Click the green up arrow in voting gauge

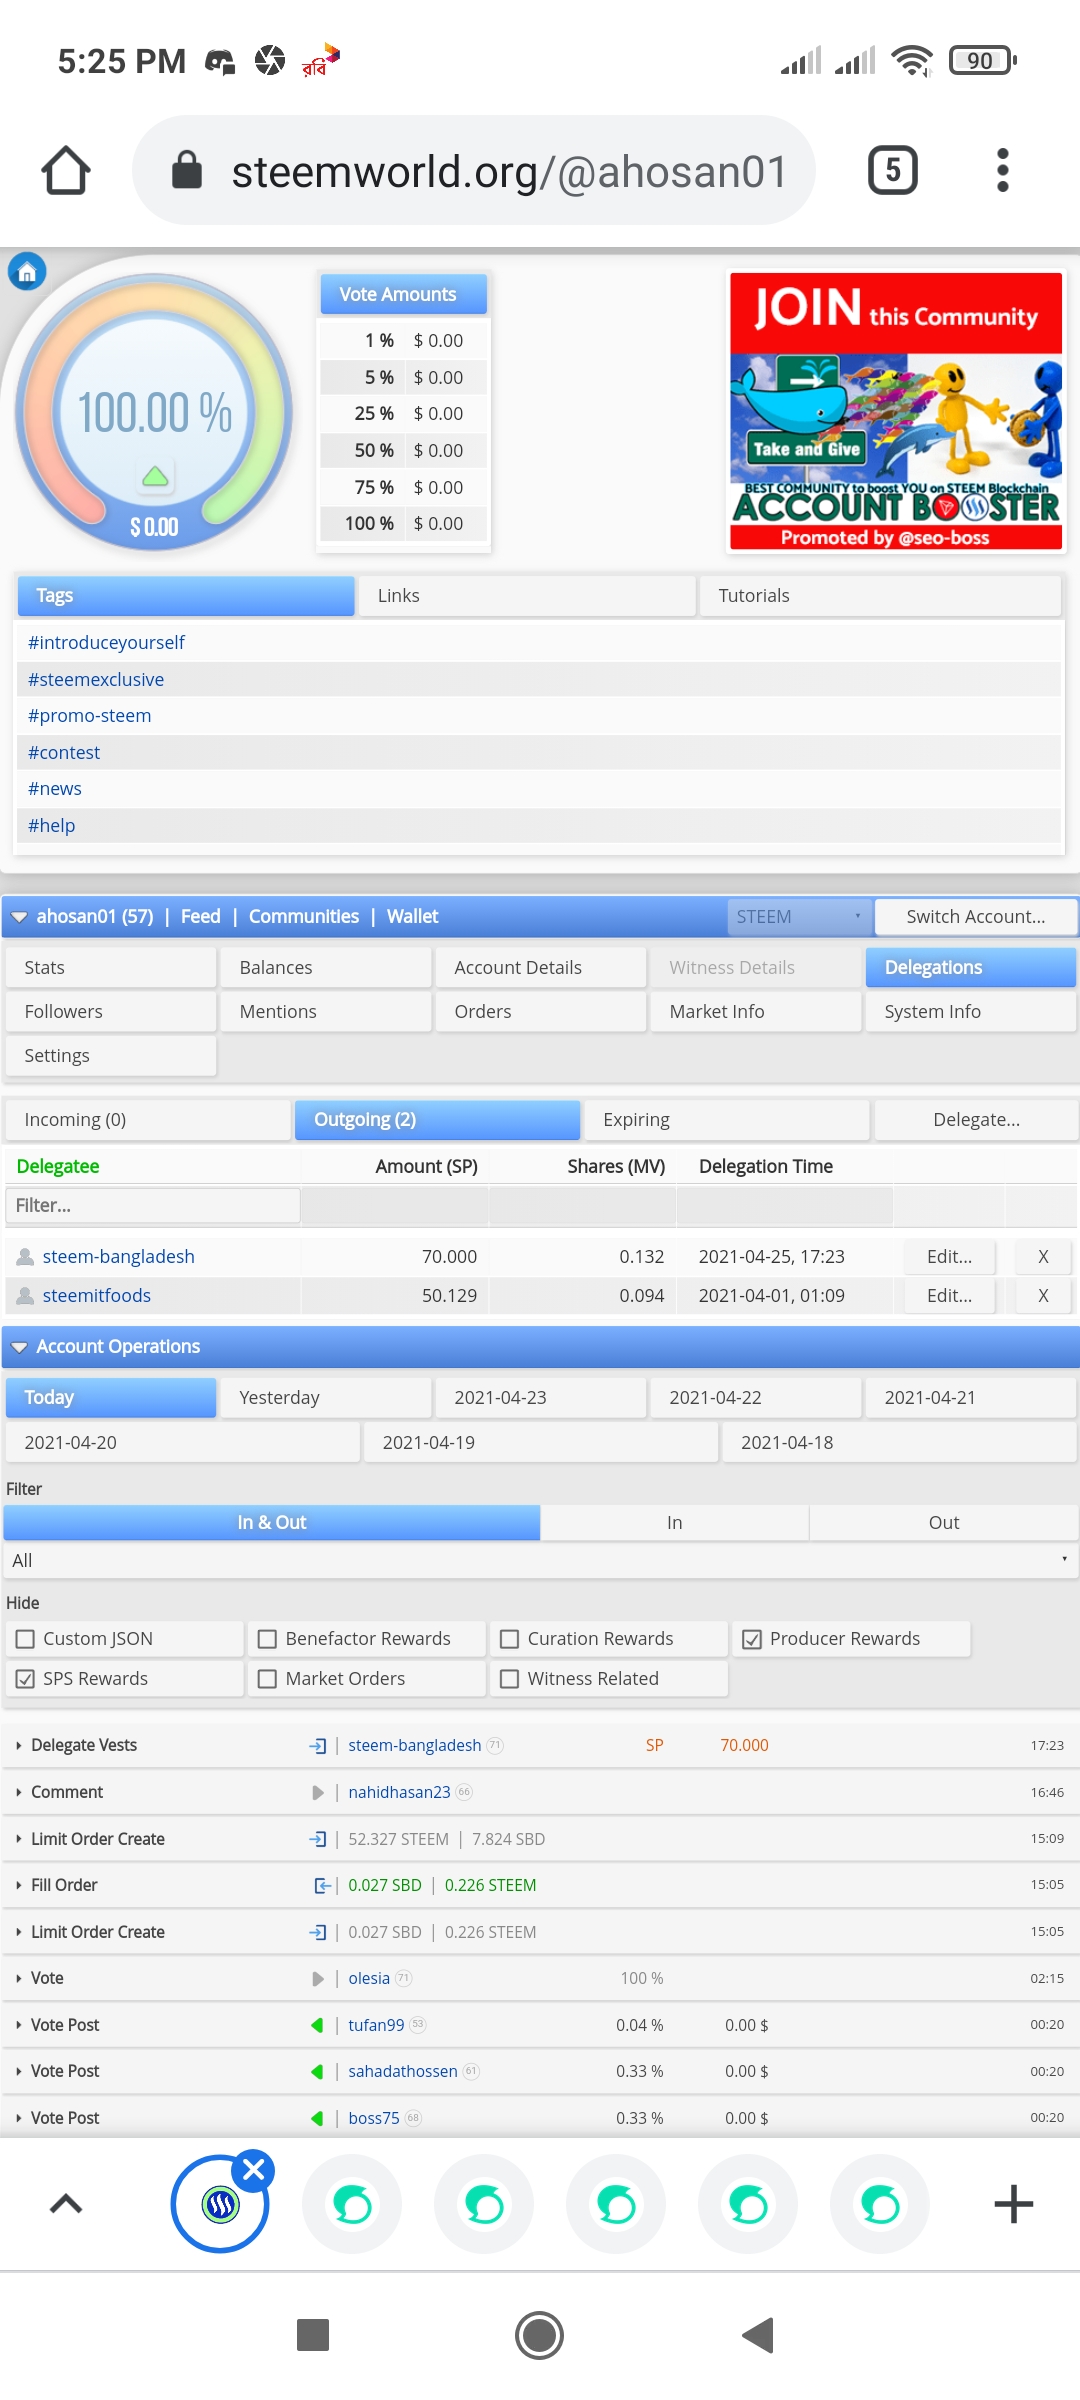pos(155,476)
